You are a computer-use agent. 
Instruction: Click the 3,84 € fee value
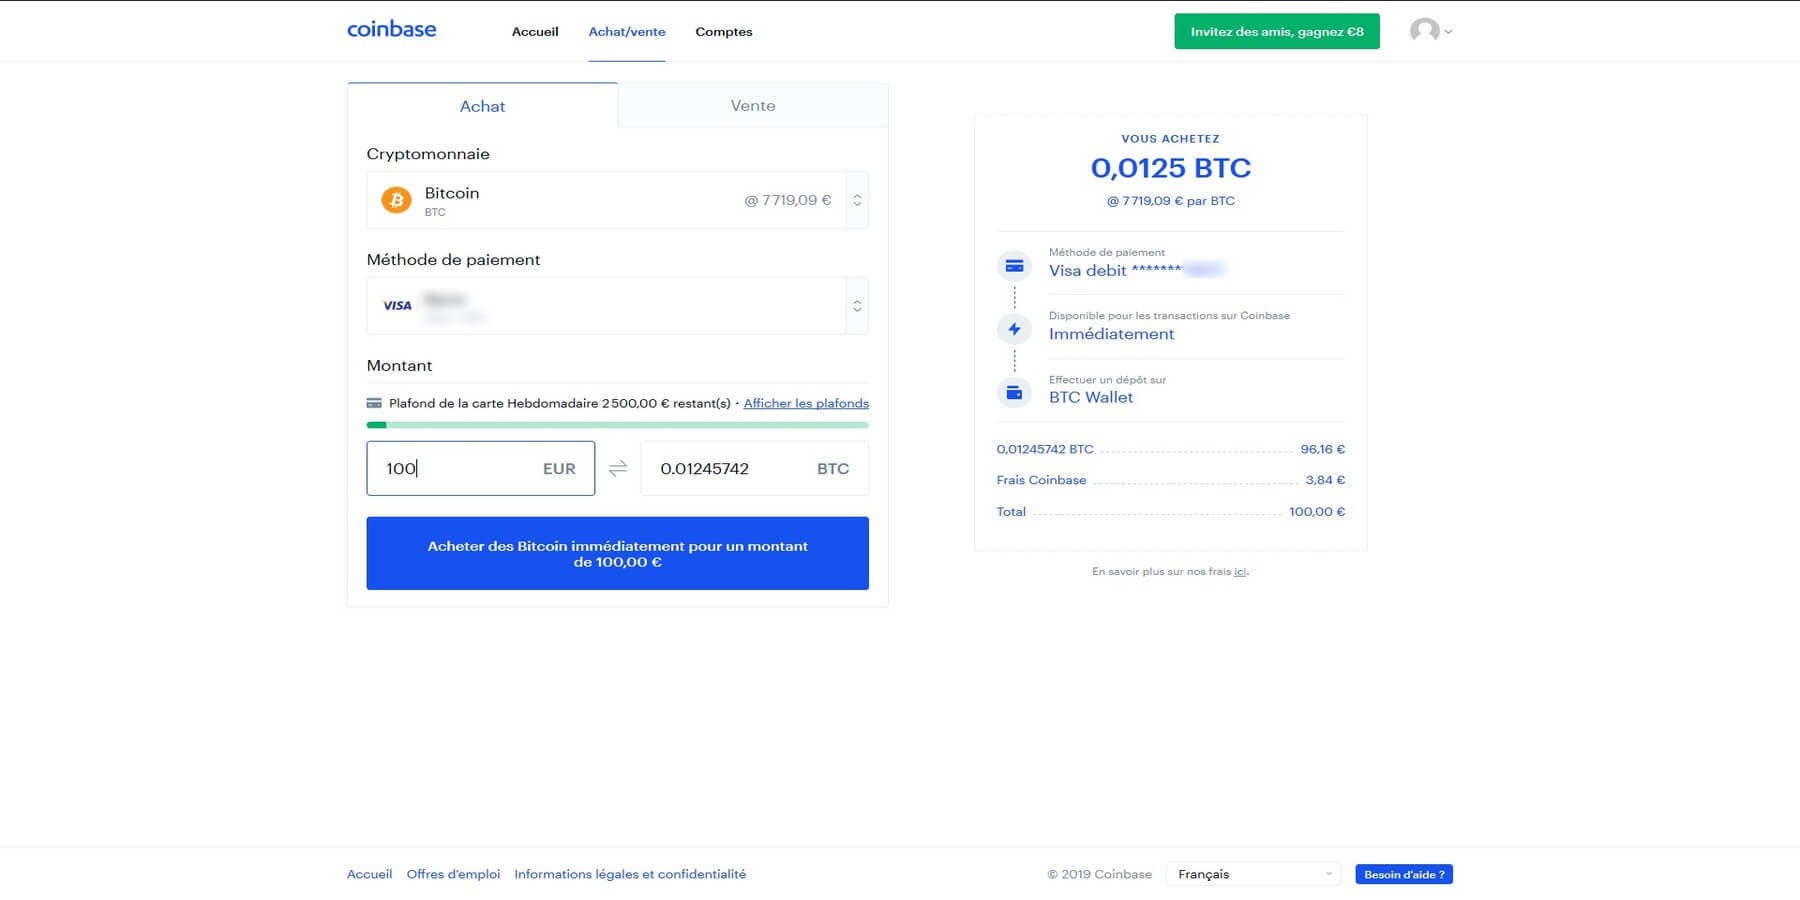[1325, 480]
